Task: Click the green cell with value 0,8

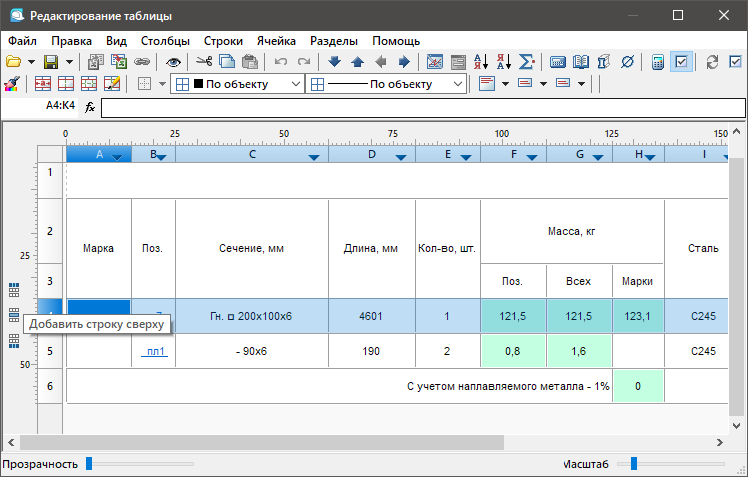Action: [513, 351]
